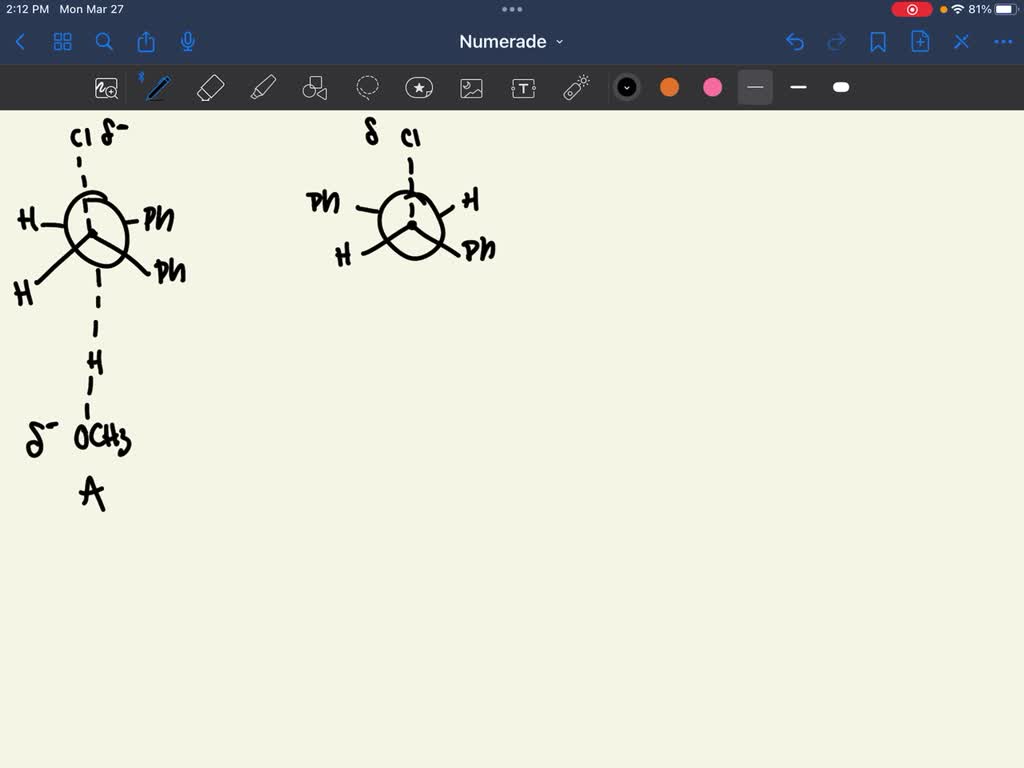Activate the laser pointer tool
The image size is (1024, 768).
tap(575, 88)
